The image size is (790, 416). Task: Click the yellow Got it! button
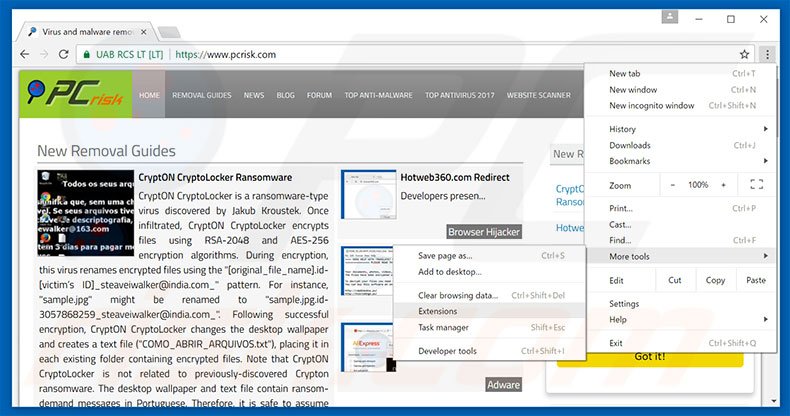(x=650, y=357)
